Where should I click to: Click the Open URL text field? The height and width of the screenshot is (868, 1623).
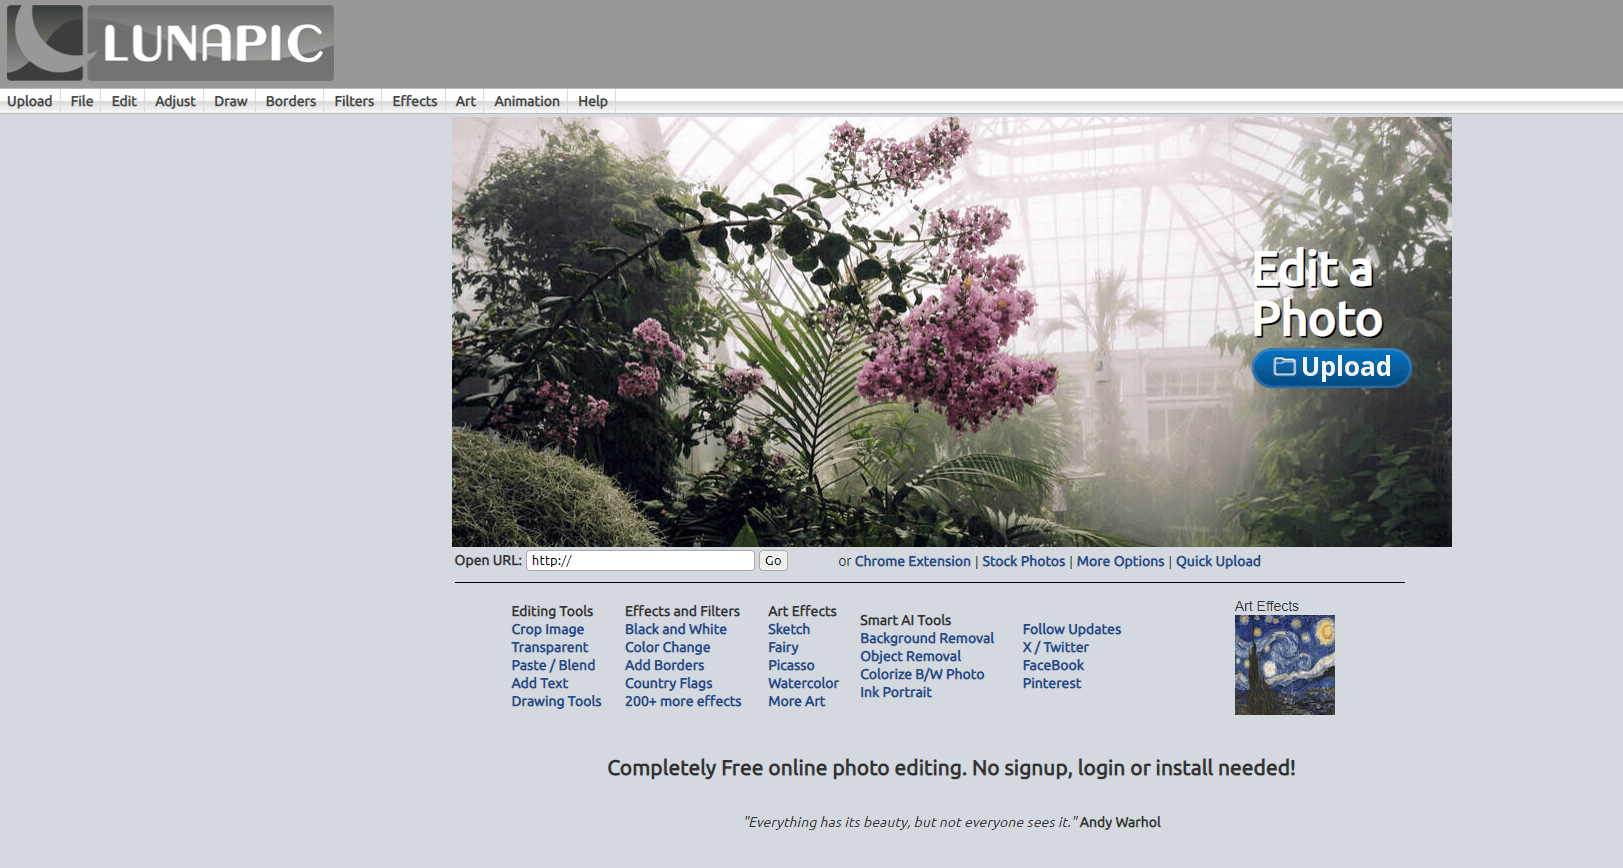pos(640,561)
